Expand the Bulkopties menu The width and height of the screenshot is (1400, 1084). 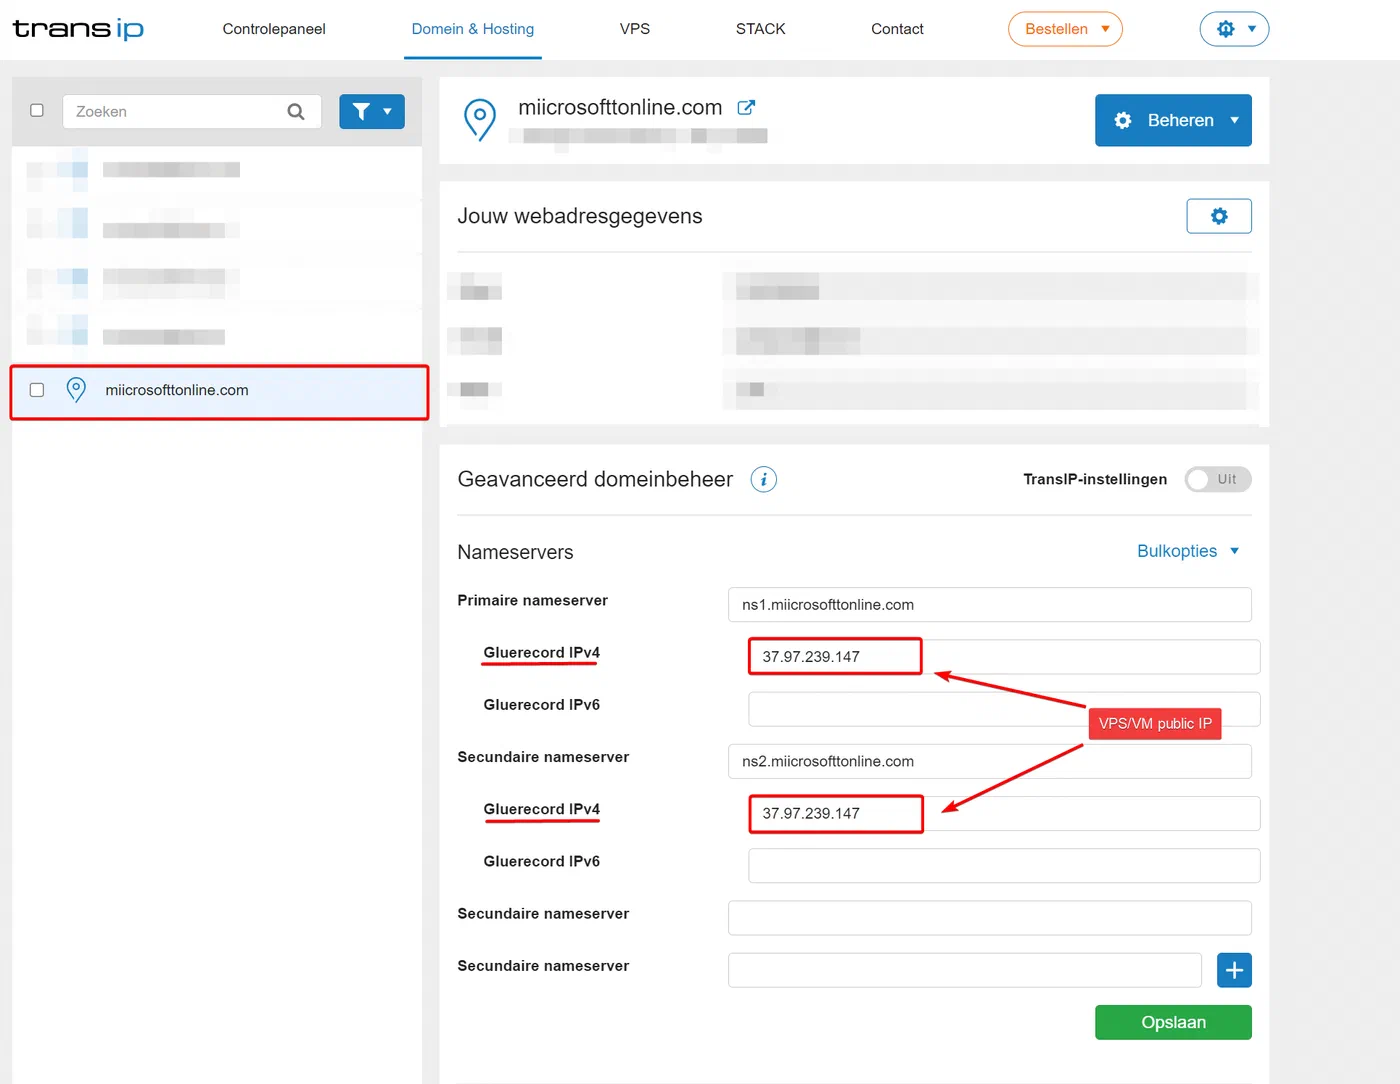(1188, 551)
